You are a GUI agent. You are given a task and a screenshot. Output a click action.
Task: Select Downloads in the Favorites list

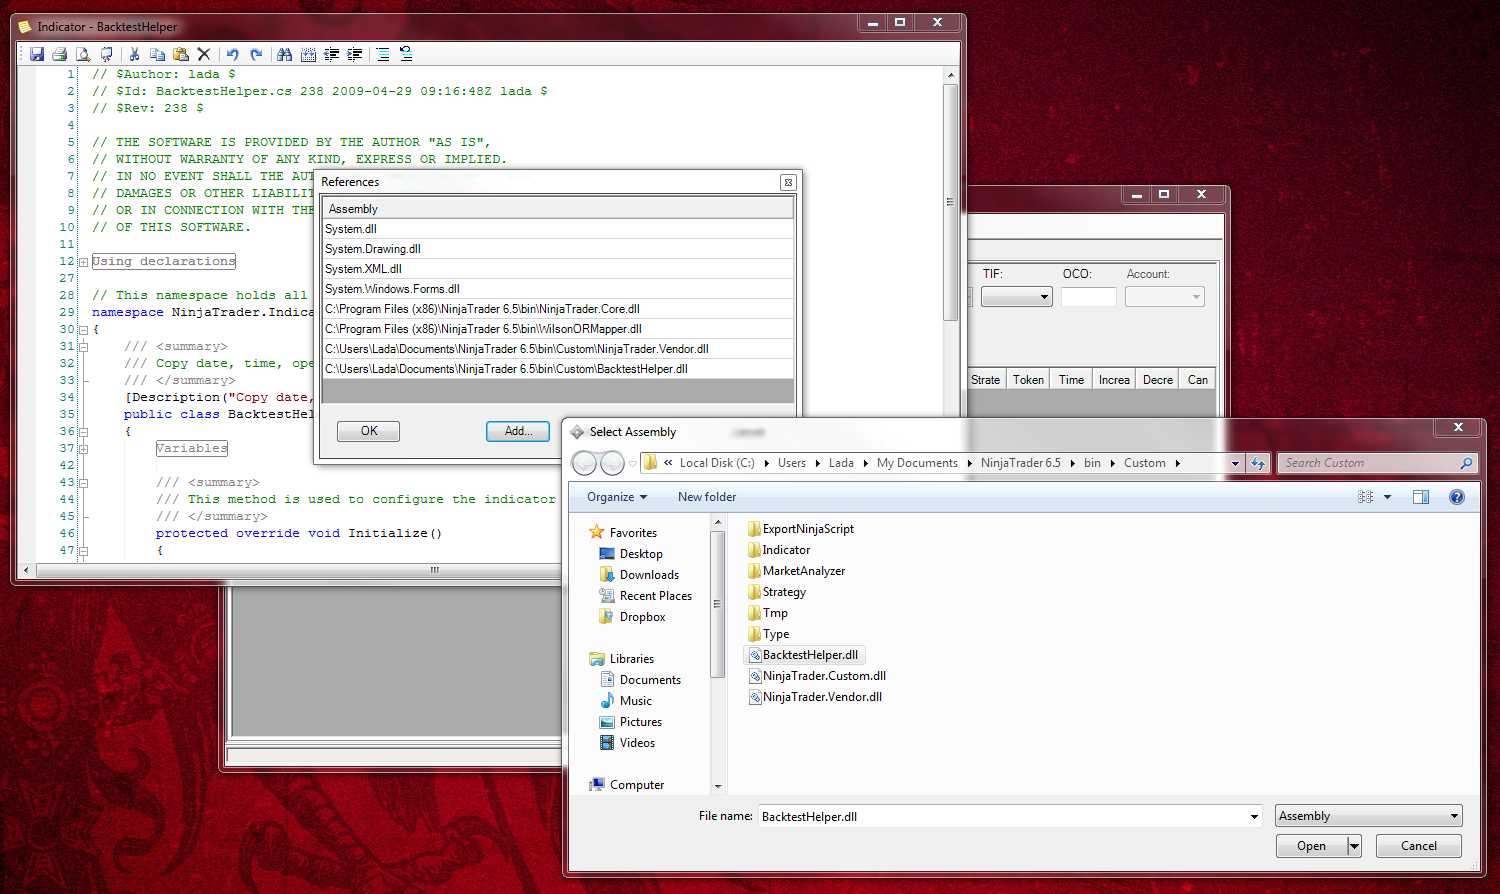tap(648, 575)
